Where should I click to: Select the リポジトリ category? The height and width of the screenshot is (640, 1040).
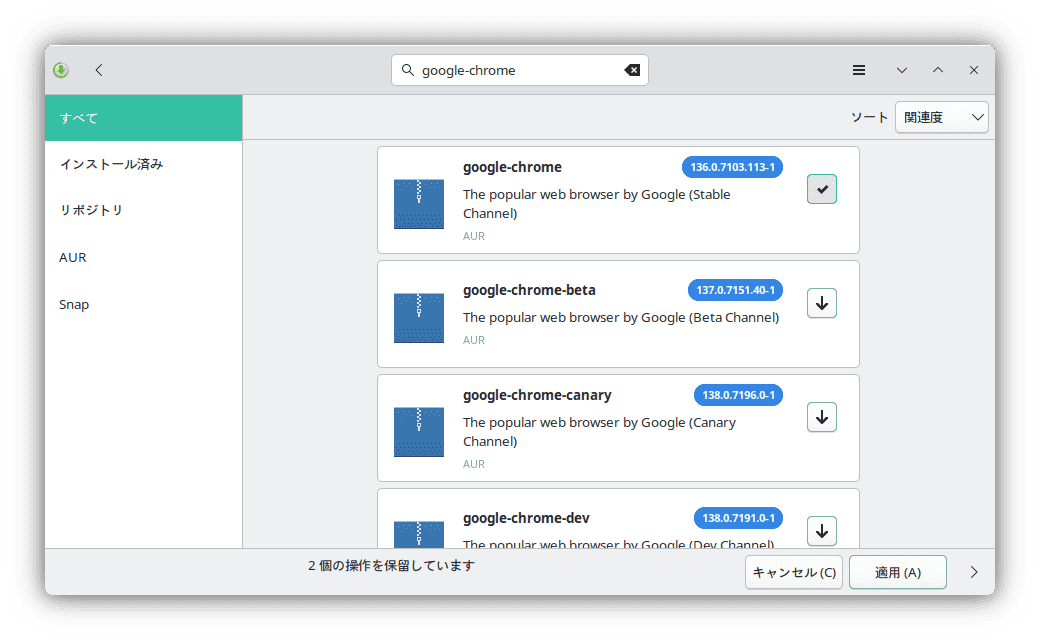[144, 210]
